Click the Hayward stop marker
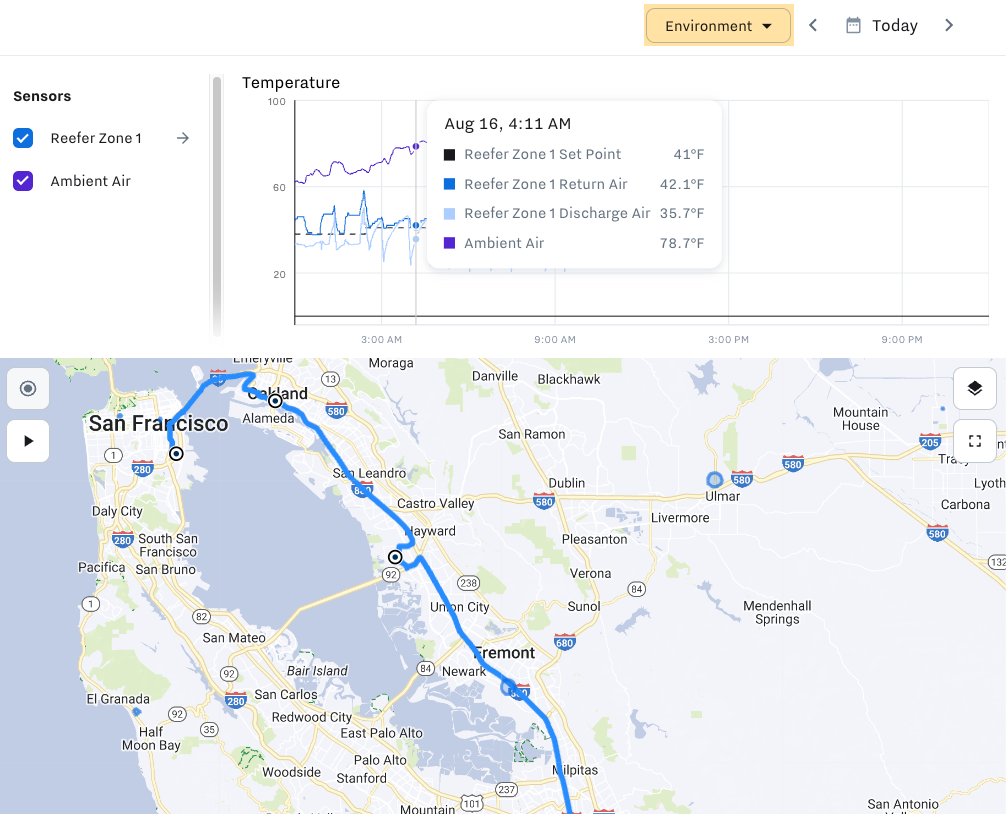The width and height of the screenshot is (1006, 814). pos(395,557)
